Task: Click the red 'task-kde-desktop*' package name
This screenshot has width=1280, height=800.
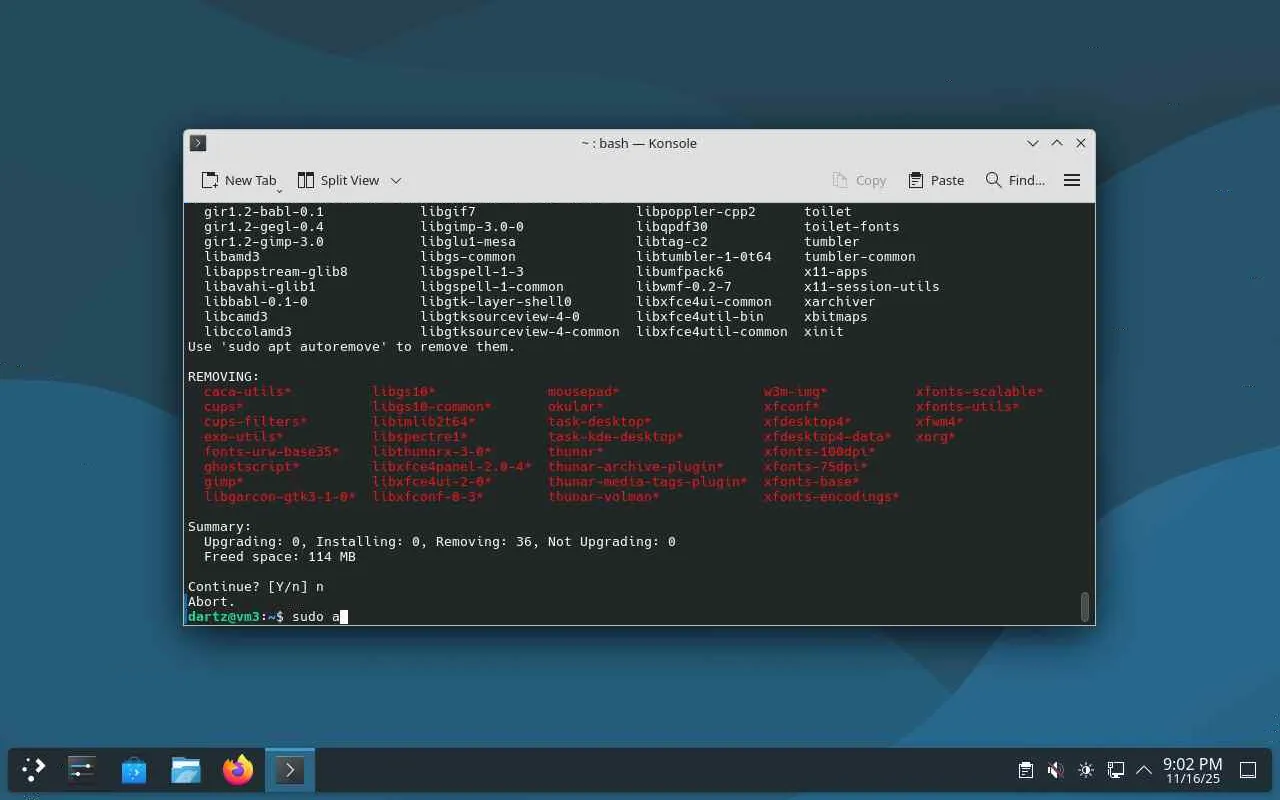Action: pos(616,437)
